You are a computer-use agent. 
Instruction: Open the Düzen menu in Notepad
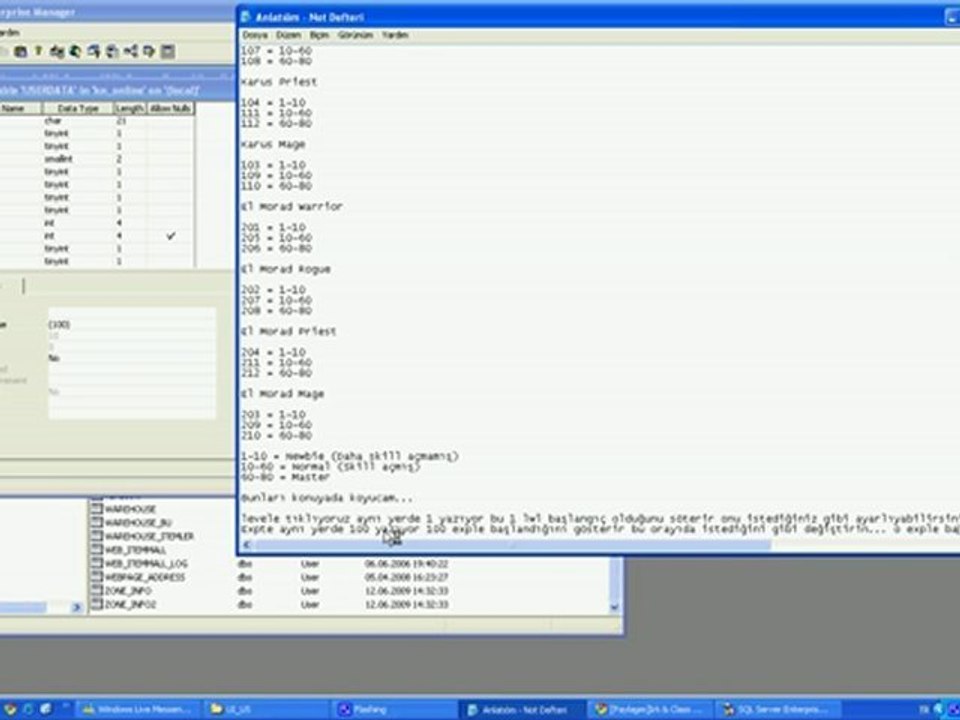coord(288,35)
